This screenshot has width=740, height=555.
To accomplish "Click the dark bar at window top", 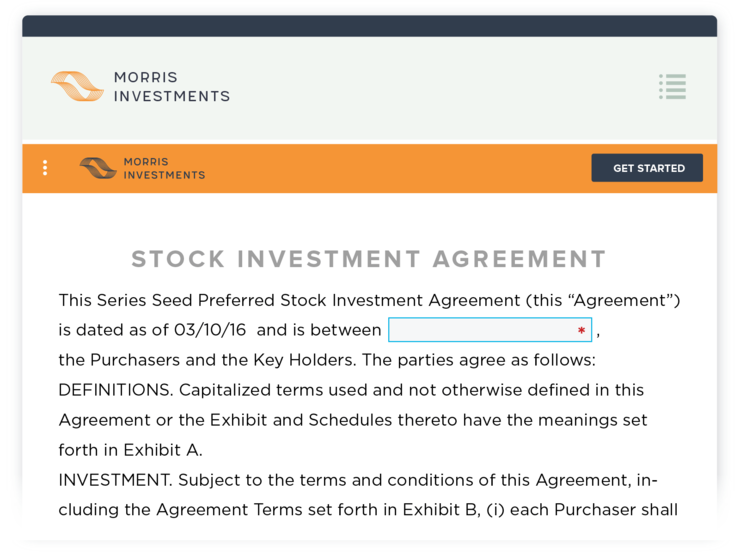I will [x=369, y=26].
